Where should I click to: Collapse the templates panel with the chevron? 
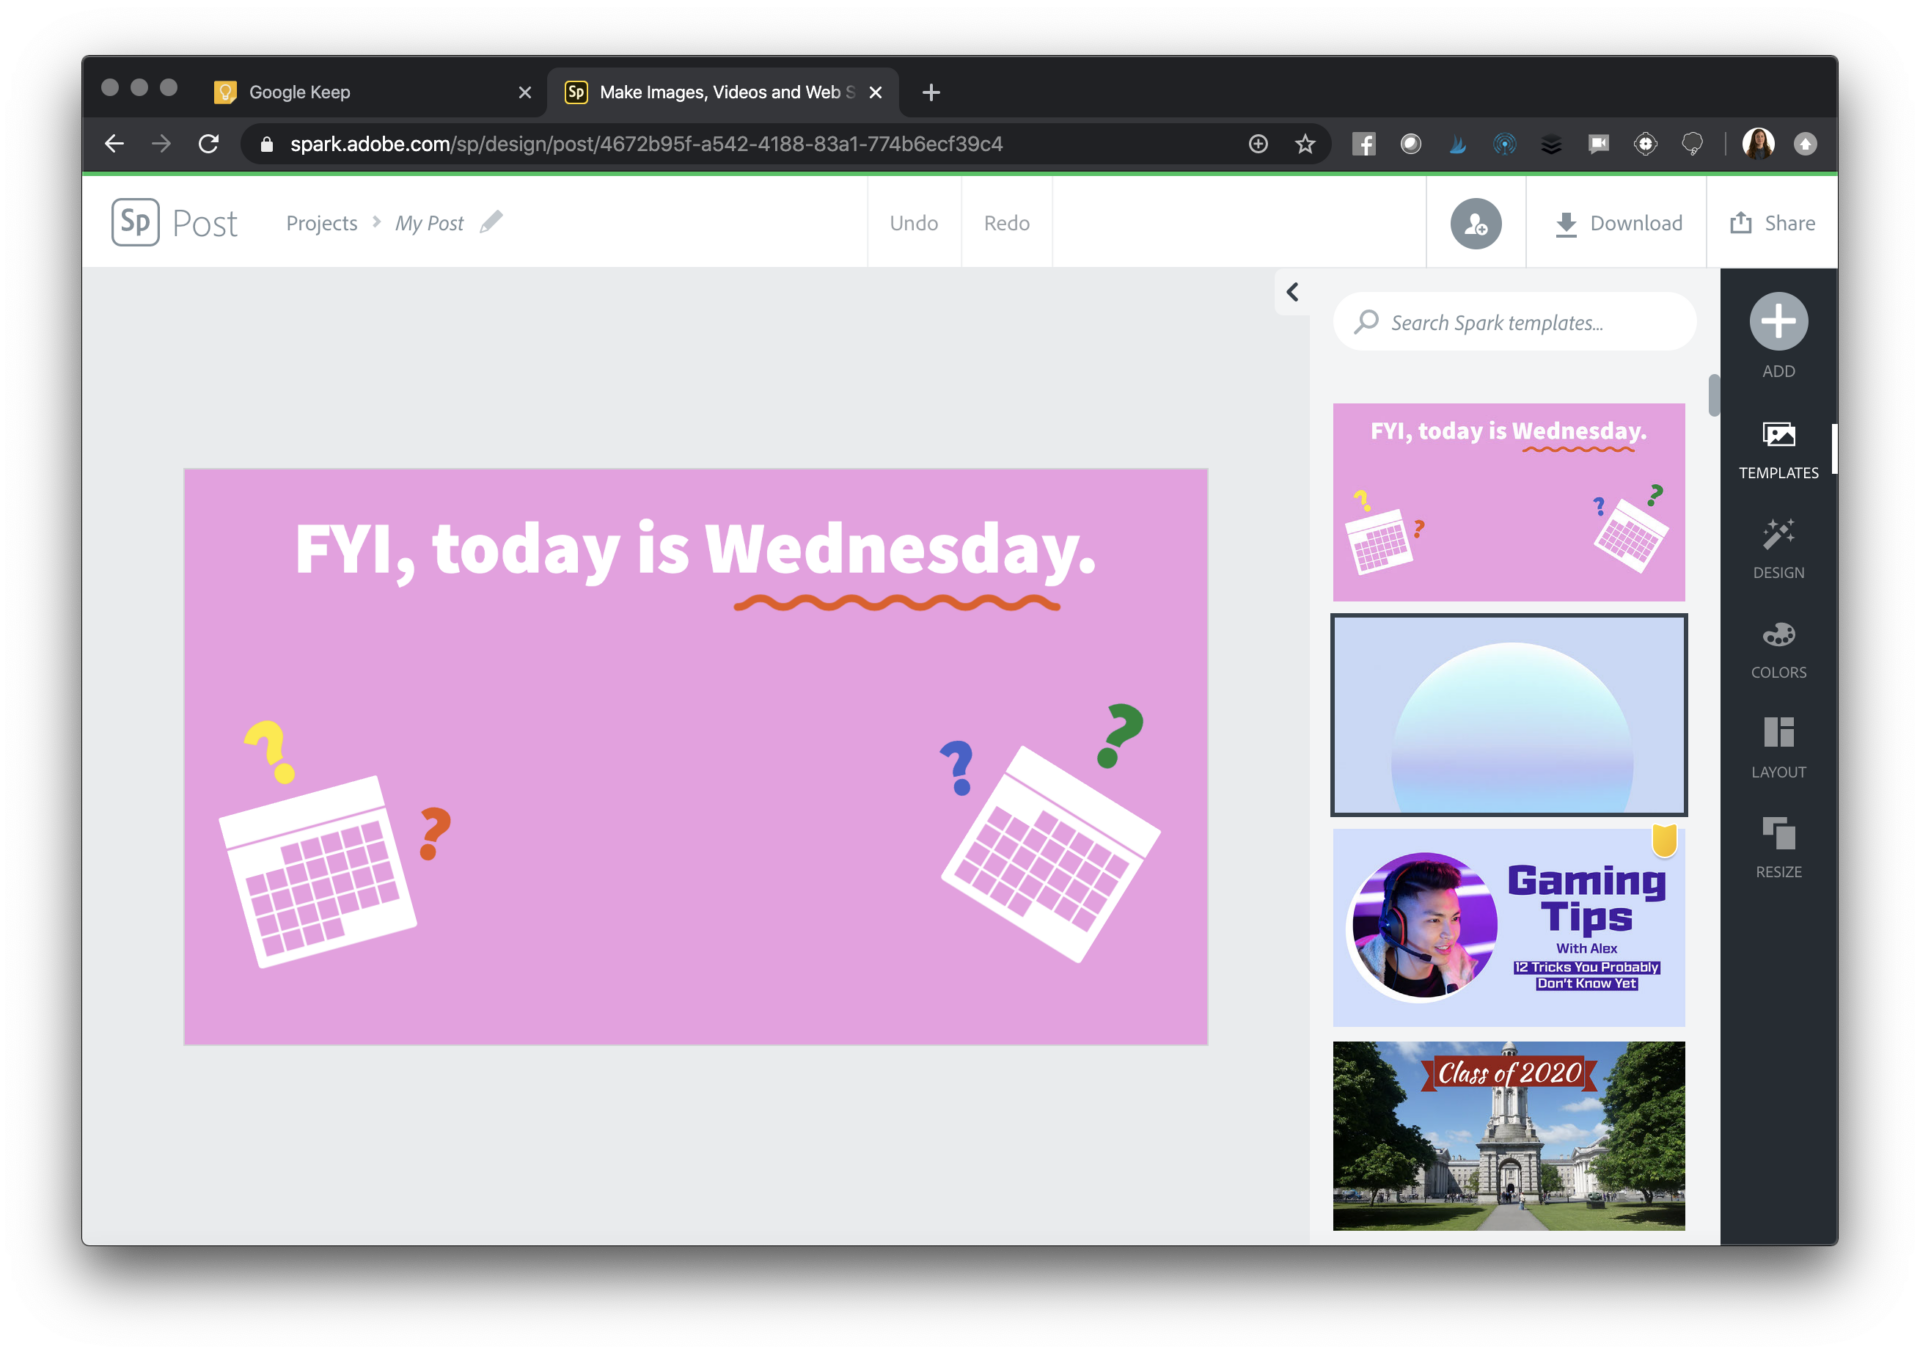(1292, 292)
